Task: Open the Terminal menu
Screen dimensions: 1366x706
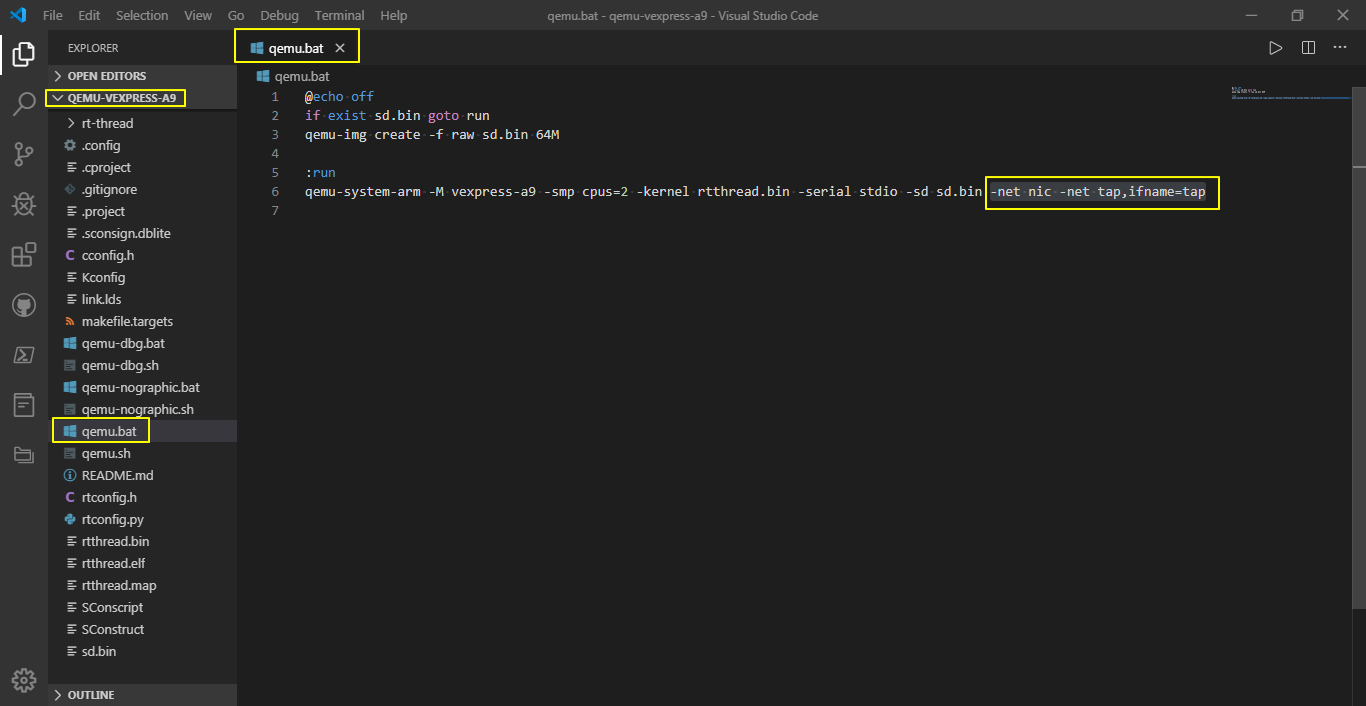Action: (339, 15)
